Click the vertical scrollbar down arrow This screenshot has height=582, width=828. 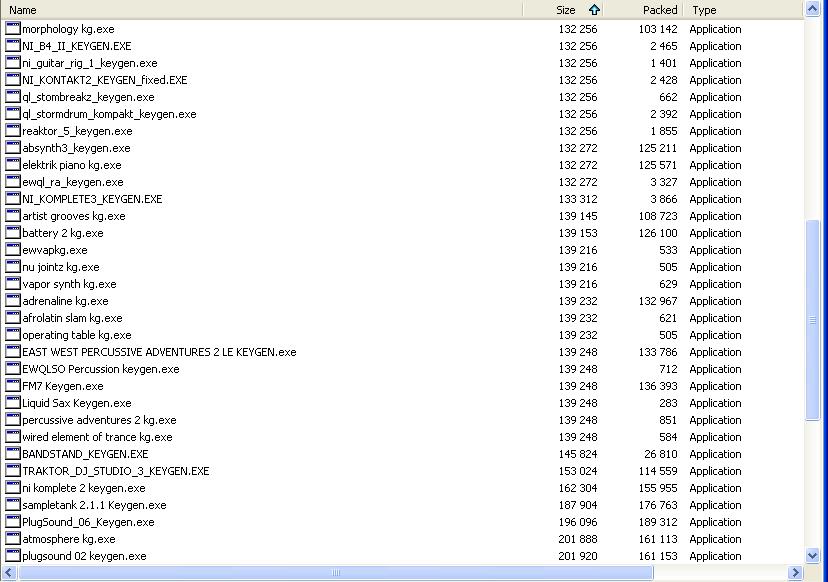(x=812, y=555)
